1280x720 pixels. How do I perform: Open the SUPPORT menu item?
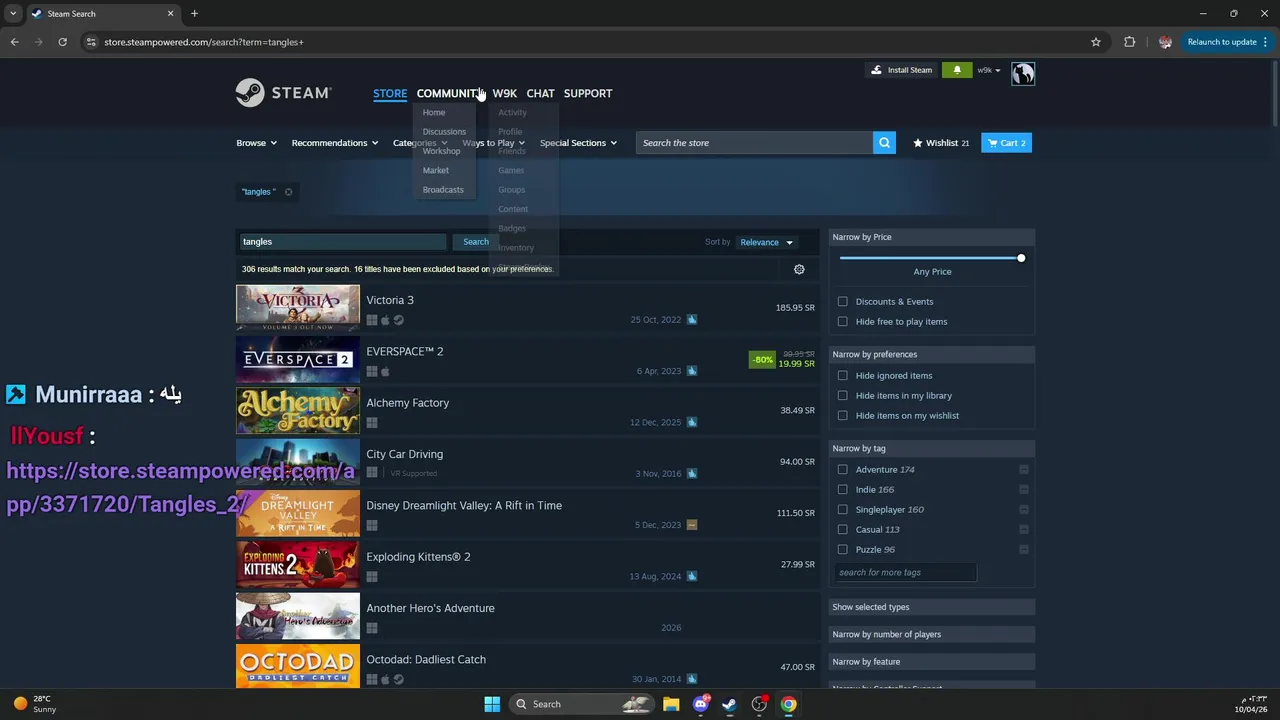point(588,93)
